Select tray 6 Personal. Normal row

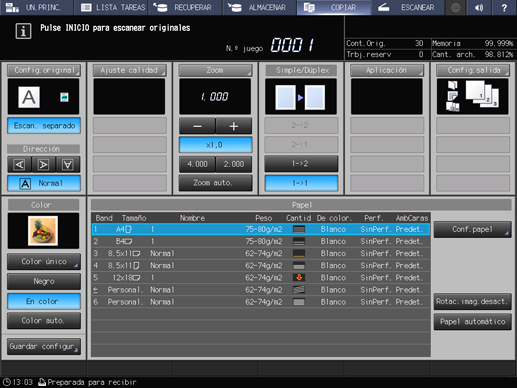pyautogui.click(x=261, y=302)
